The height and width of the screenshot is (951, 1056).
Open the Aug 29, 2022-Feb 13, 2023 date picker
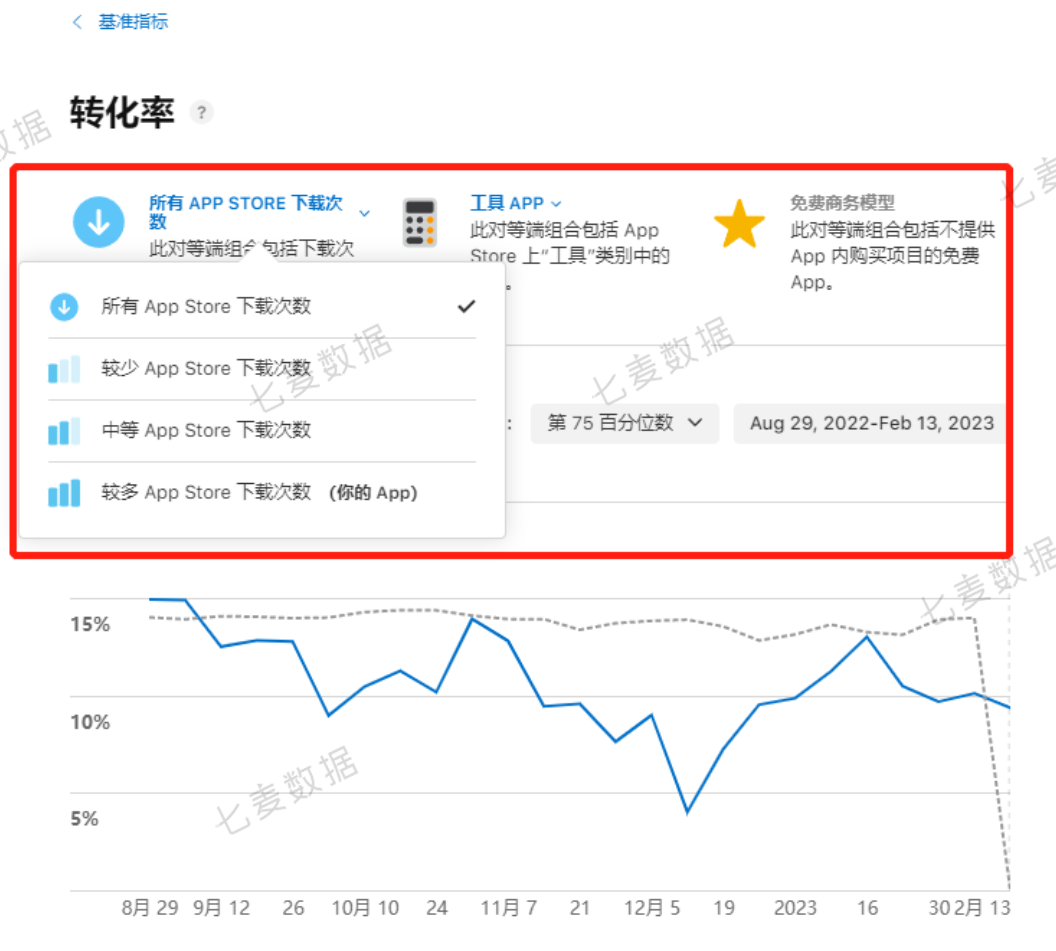(x=871, y=423)
